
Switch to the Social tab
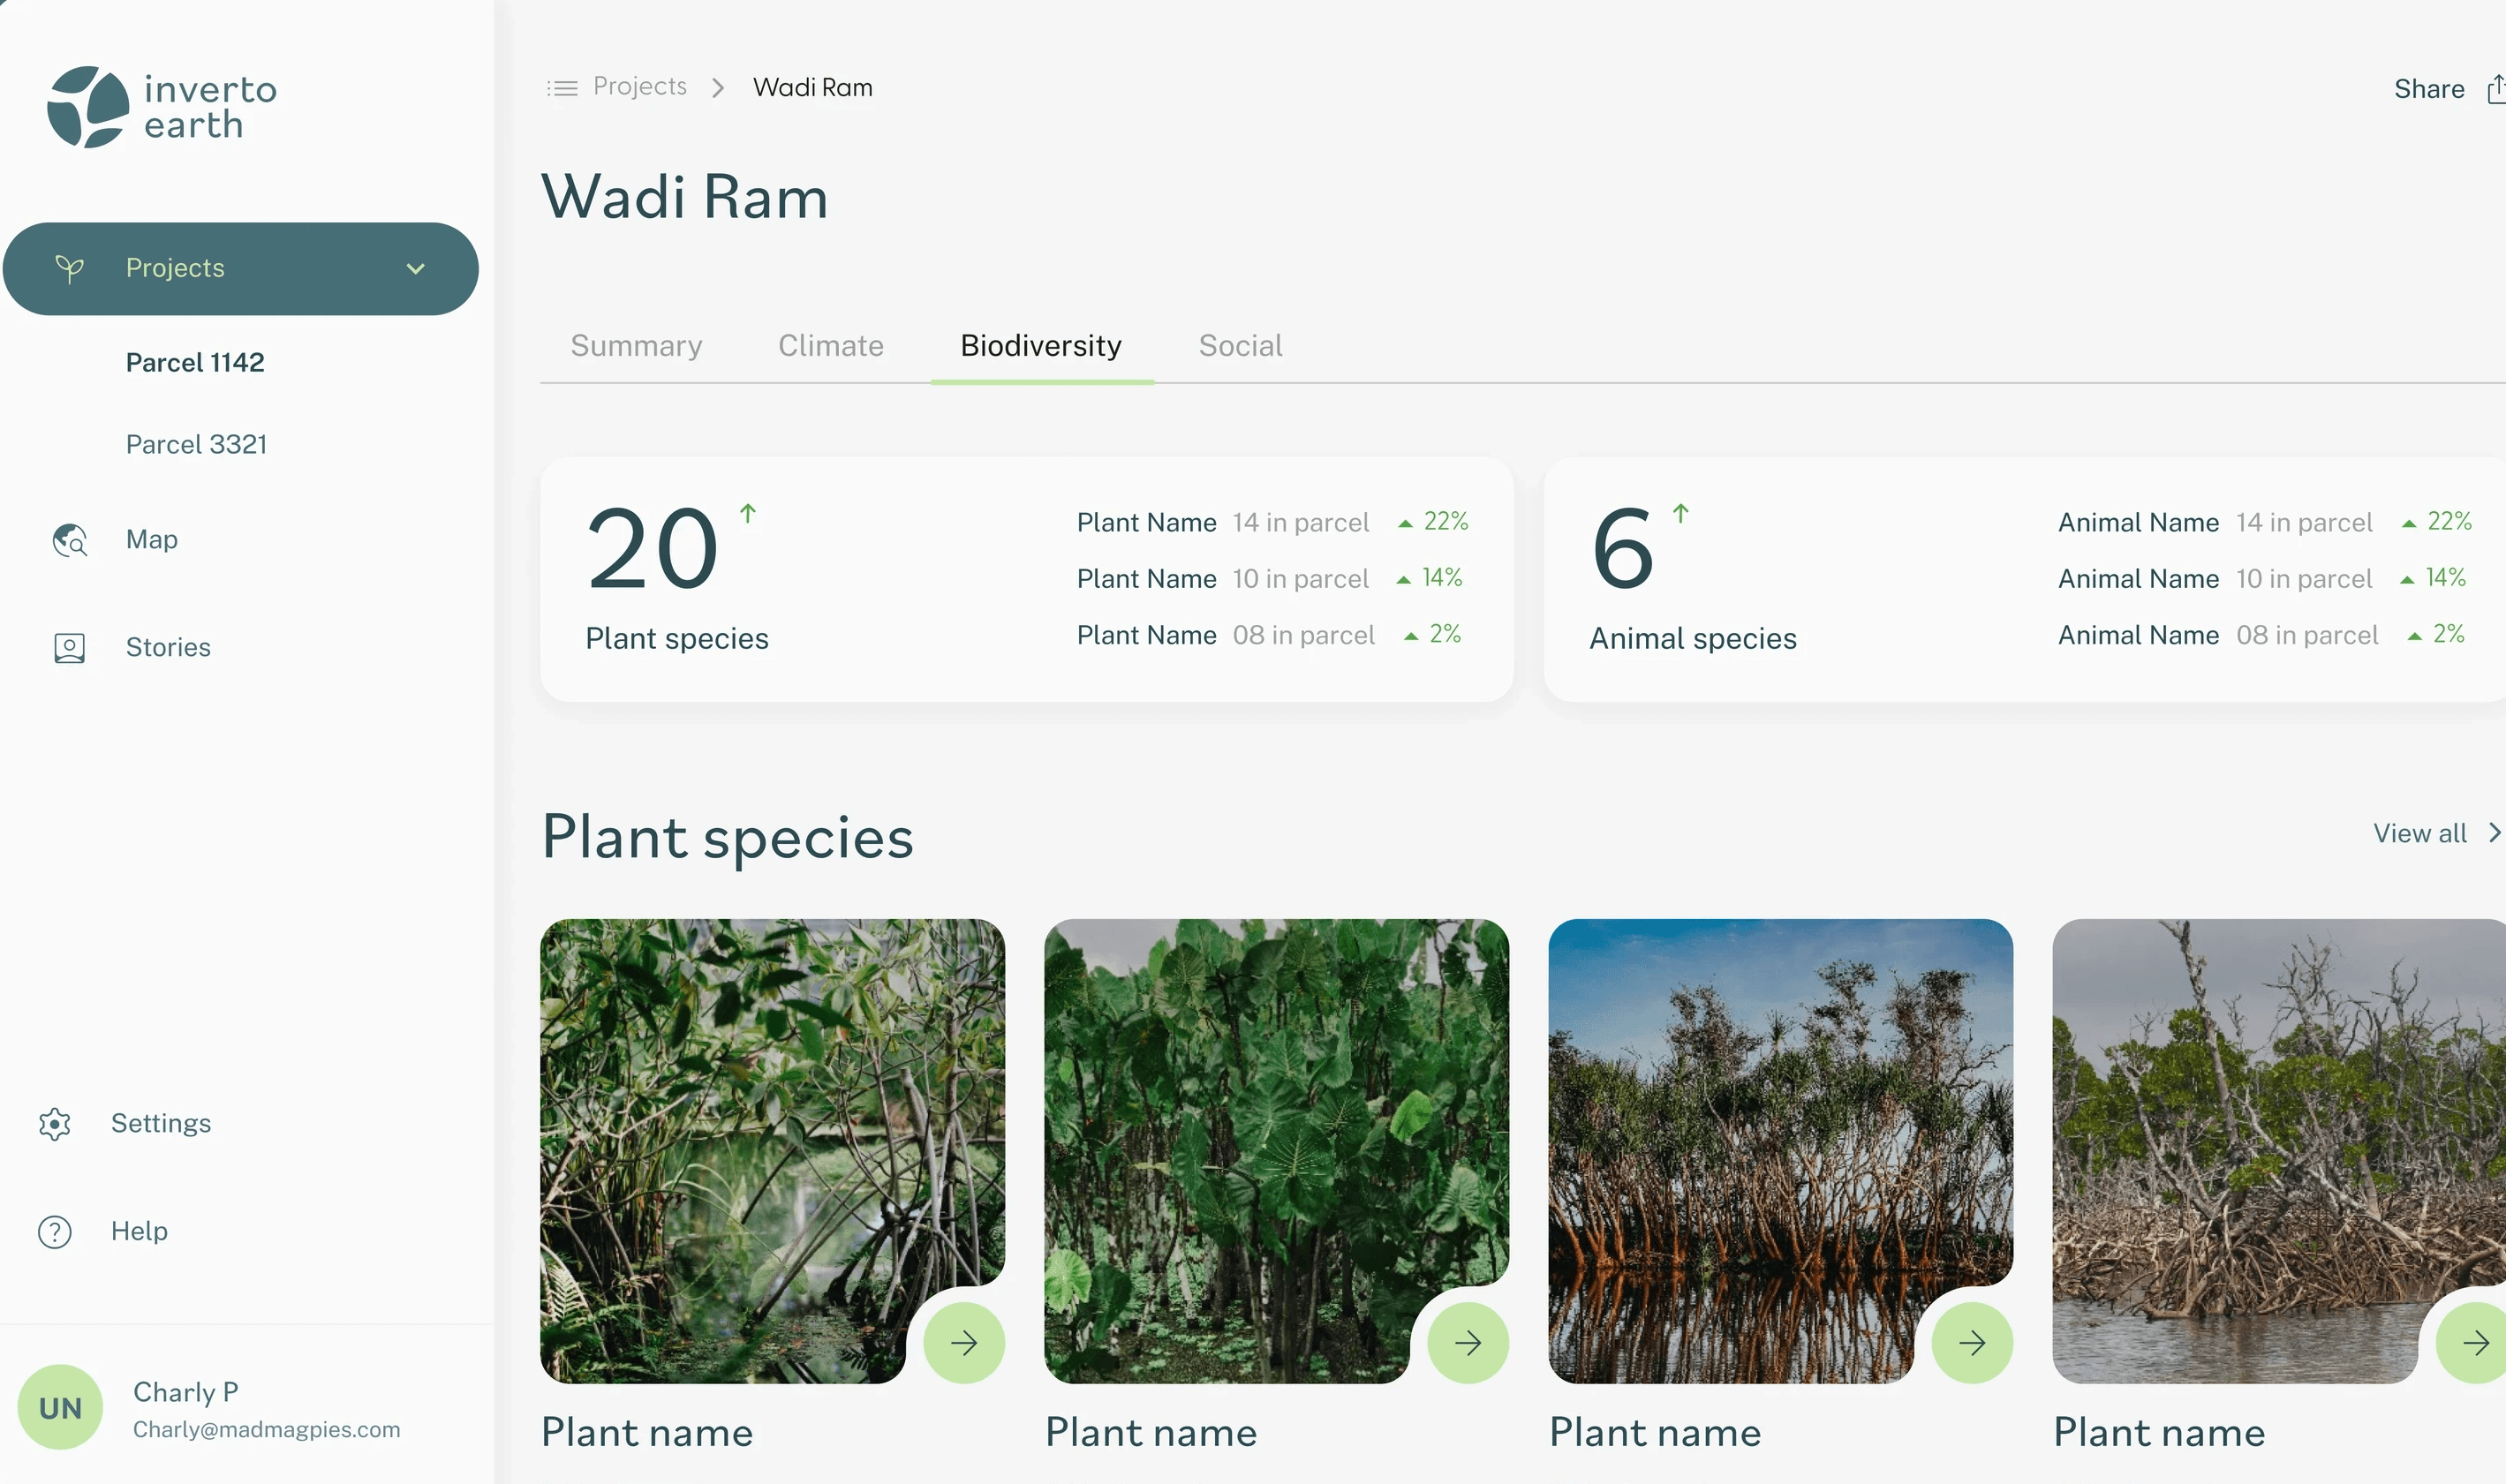point(1240,345)
